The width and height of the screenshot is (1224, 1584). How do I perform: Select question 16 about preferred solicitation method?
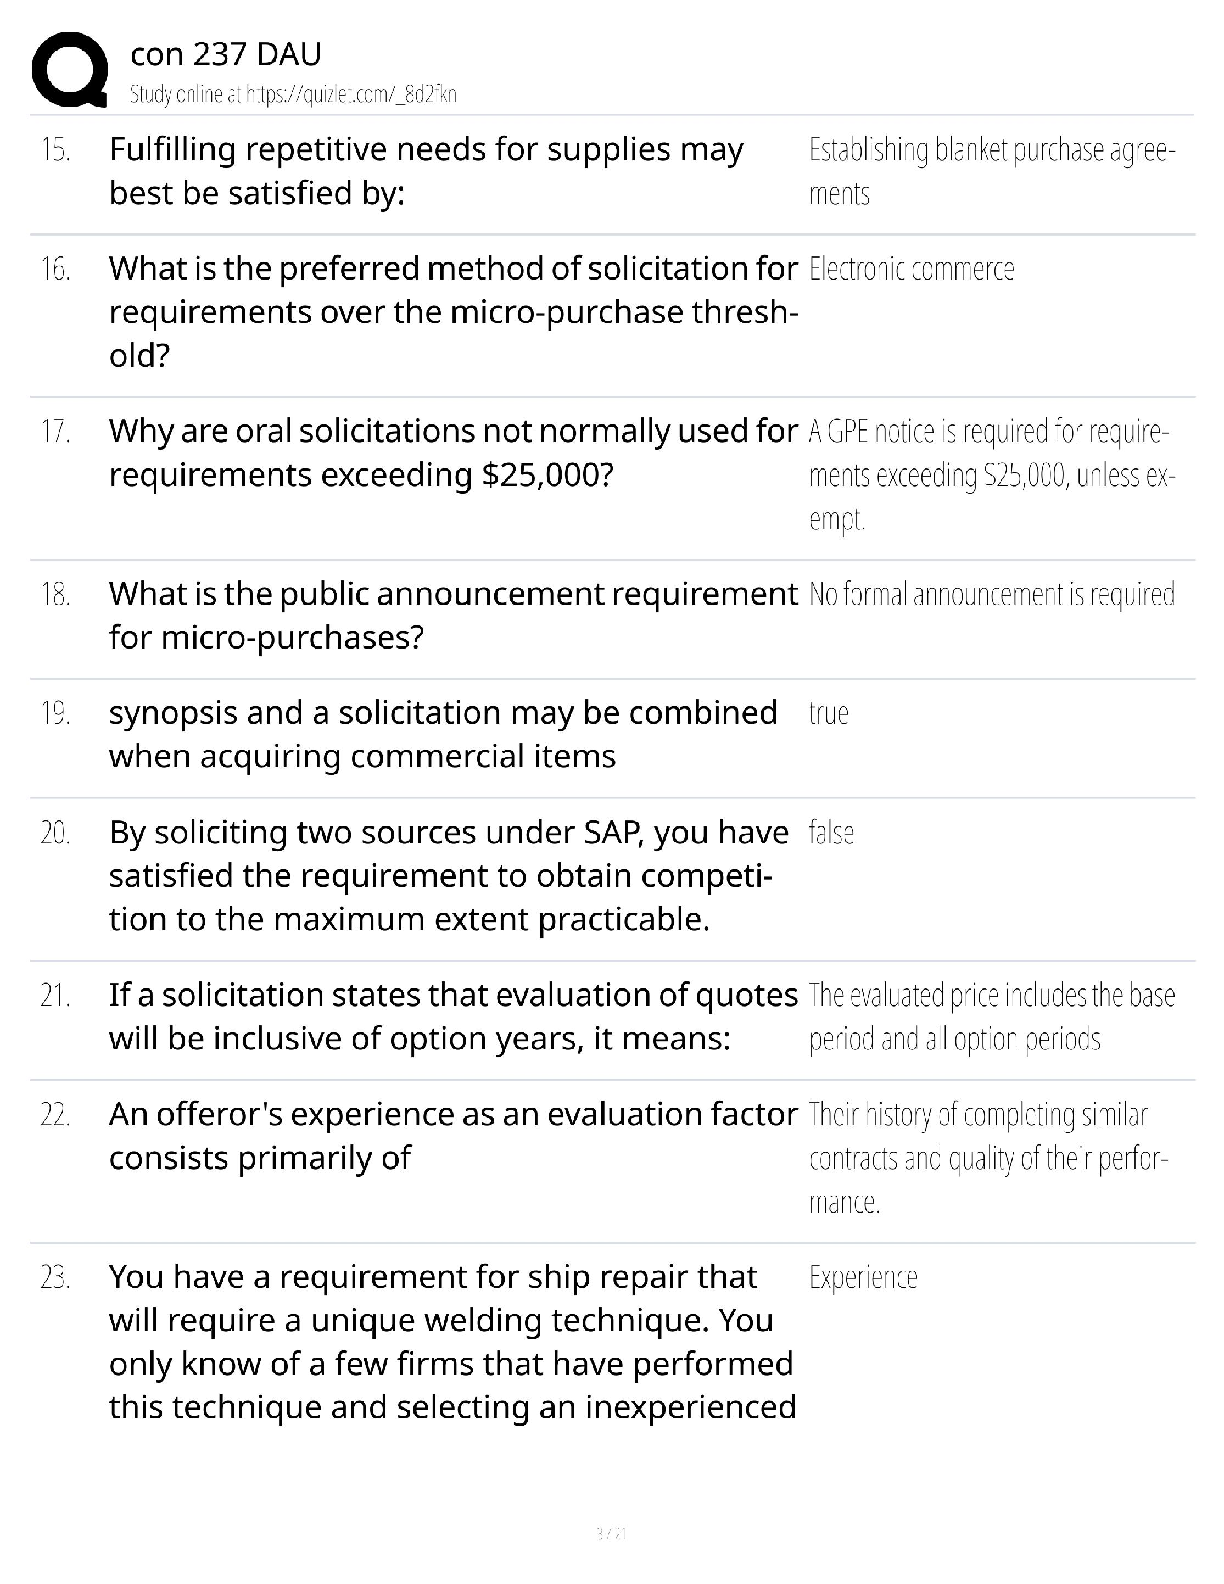(453, 311)
